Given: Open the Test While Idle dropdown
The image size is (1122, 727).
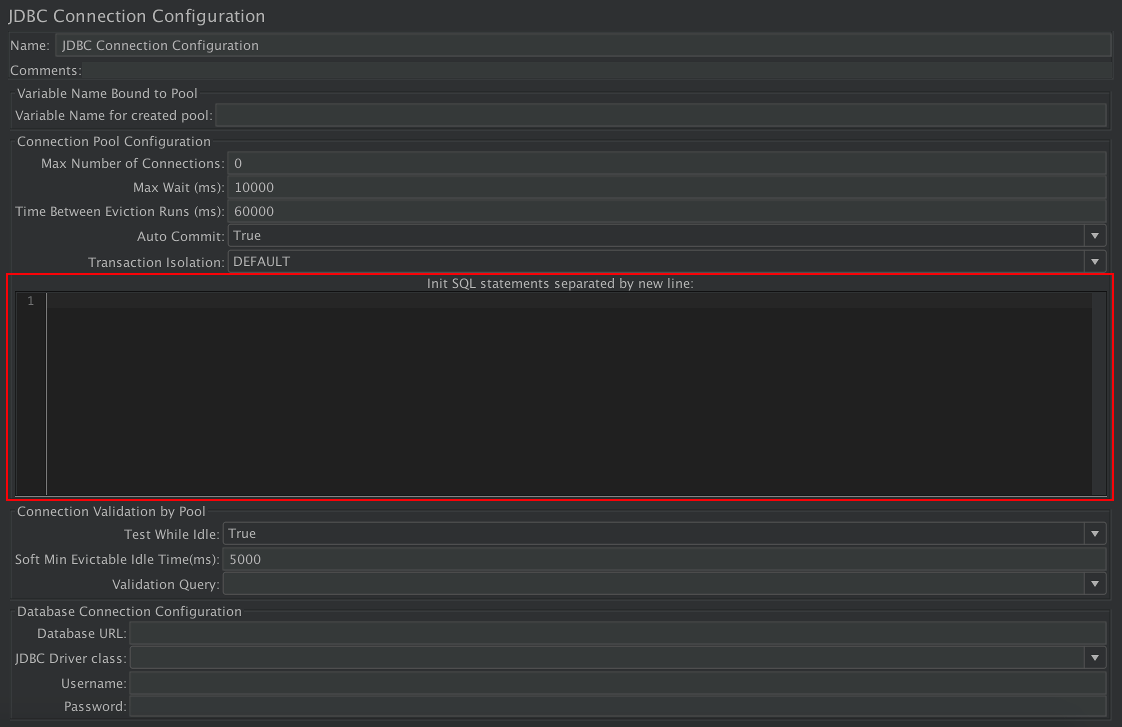Looking at the screenshot, I should tap(1095, 534).
